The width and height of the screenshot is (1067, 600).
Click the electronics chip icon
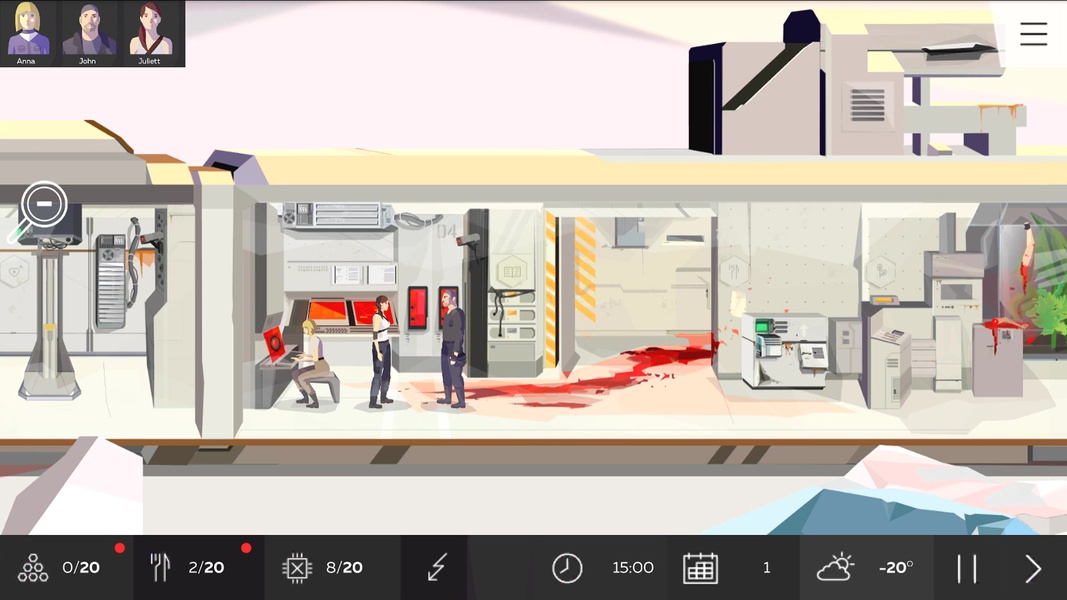297,567
